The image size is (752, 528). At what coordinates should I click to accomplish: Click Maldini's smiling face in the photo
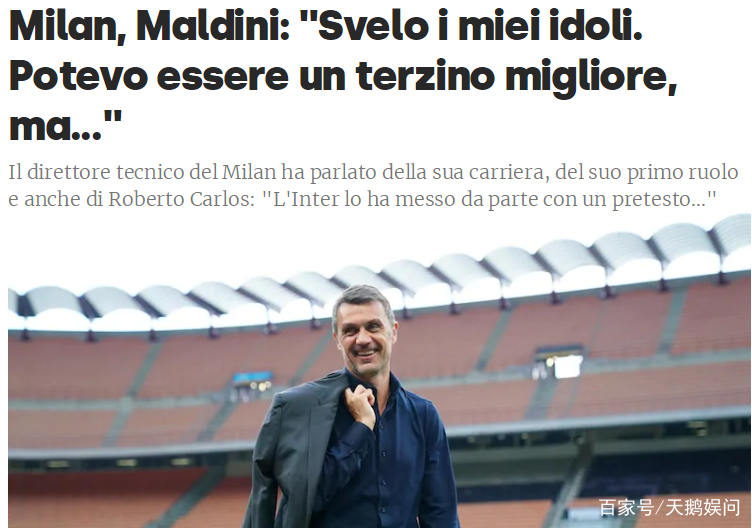[x=364, y=337]
